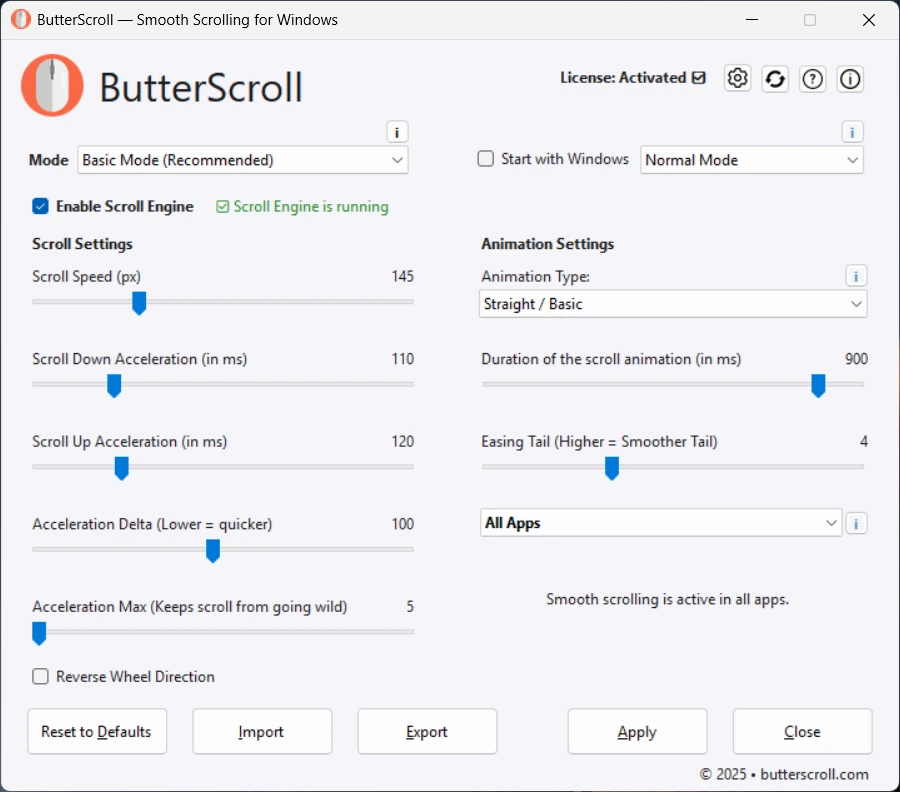Enable Reverse Wheel Direction checkbox

(x=40, y=677)
